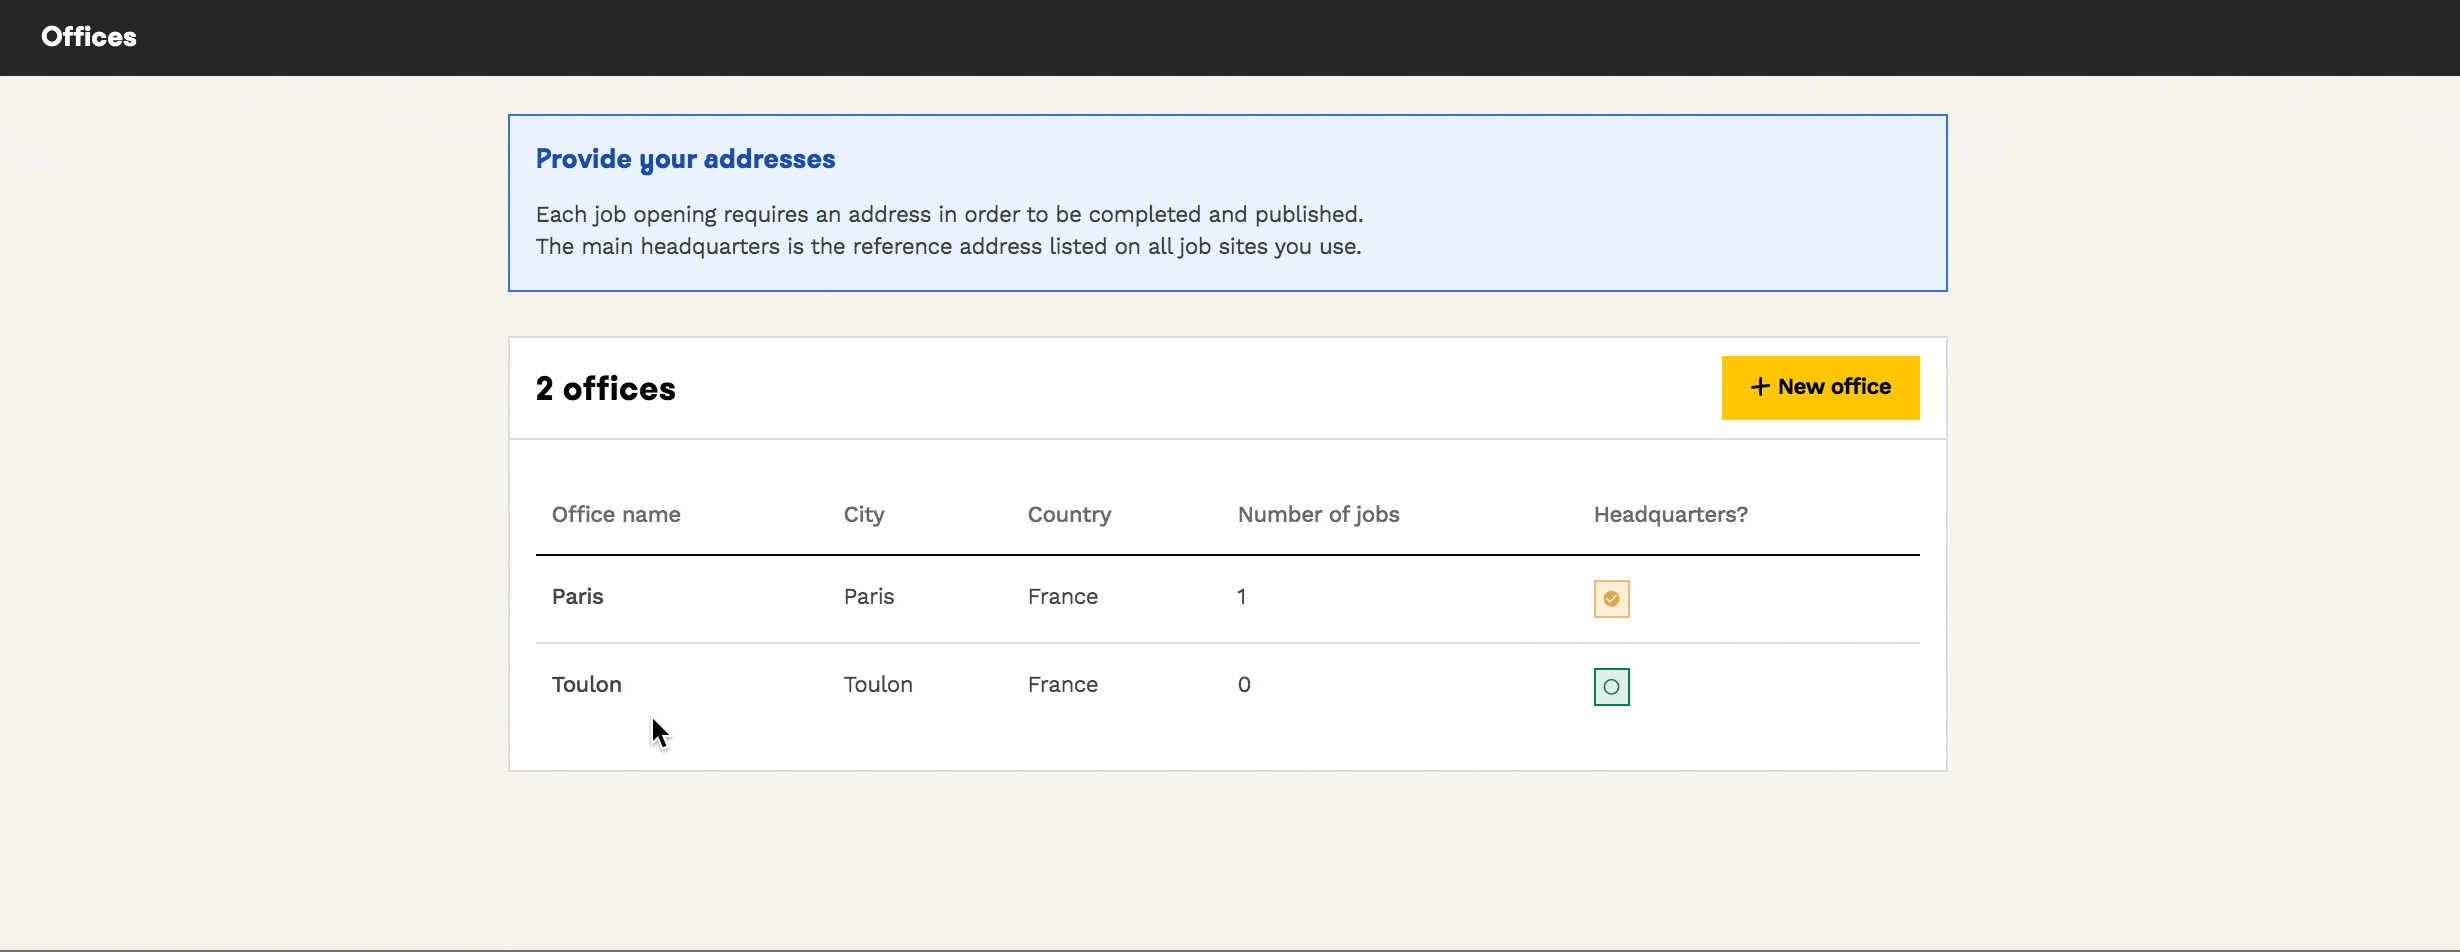The width and height of the screenshot is (2460, 952).
Task: Click the plus icon on New office
Action: (1760, 387)
